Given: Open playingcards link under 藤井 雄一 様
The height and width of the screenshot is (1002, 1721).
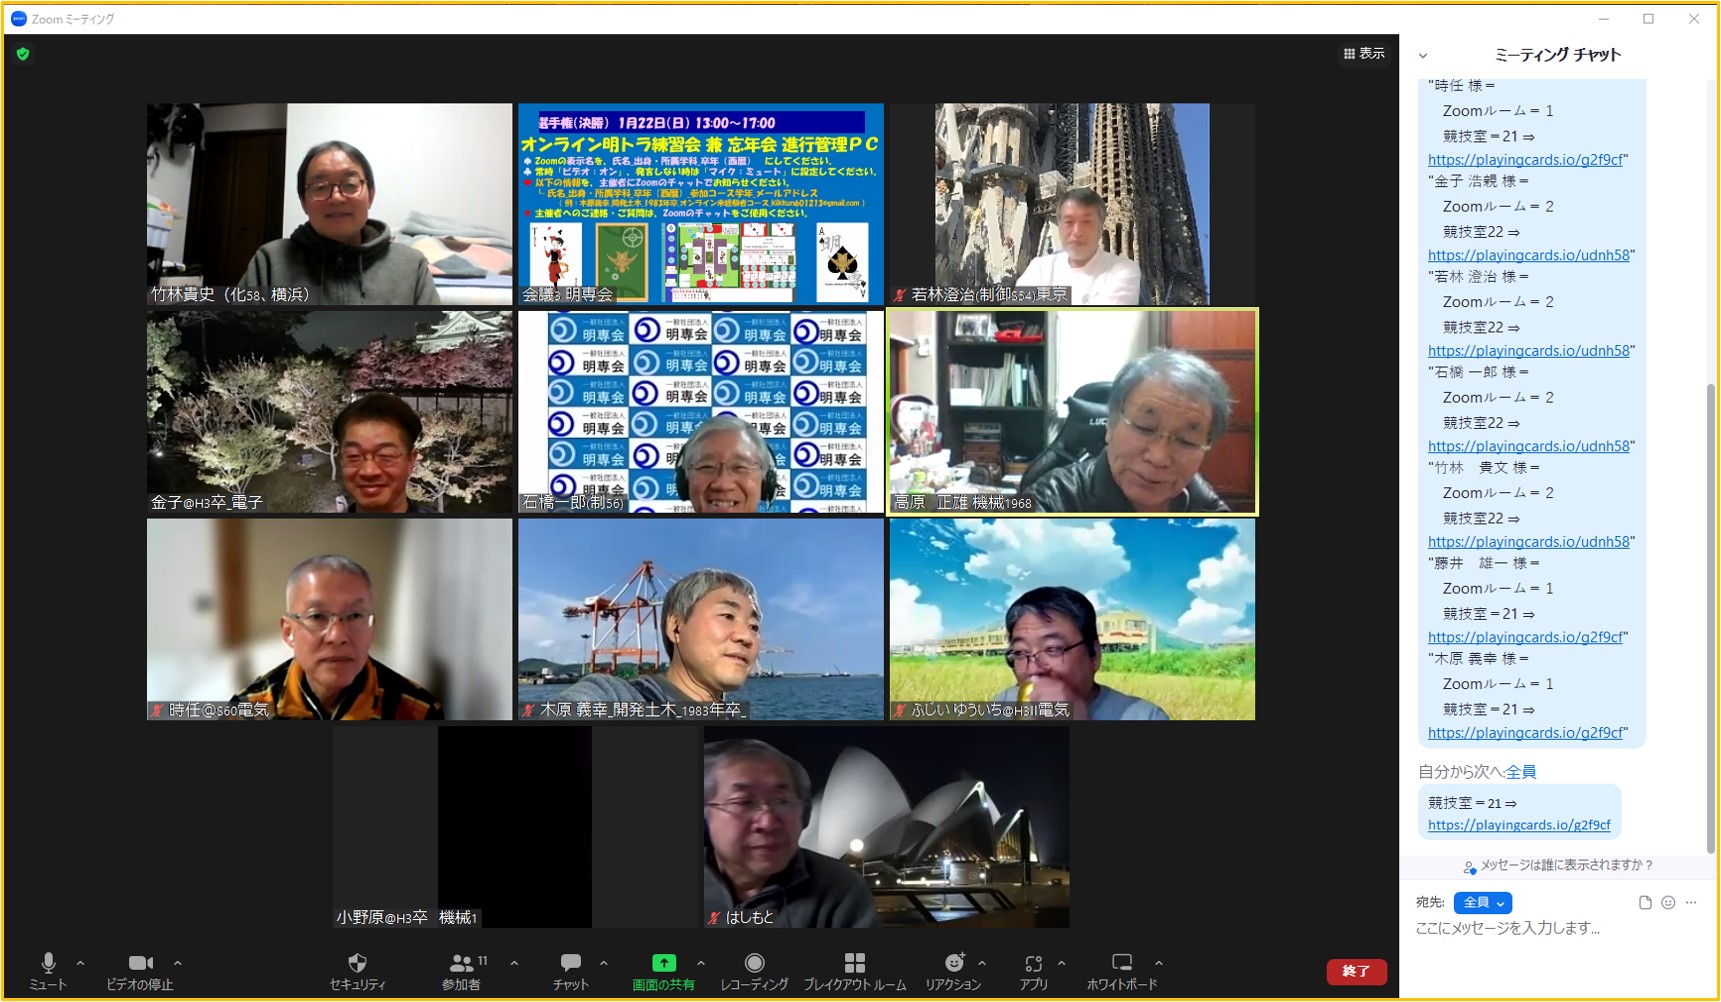Looking at the screenshot, I should [x=1525, y=637].
